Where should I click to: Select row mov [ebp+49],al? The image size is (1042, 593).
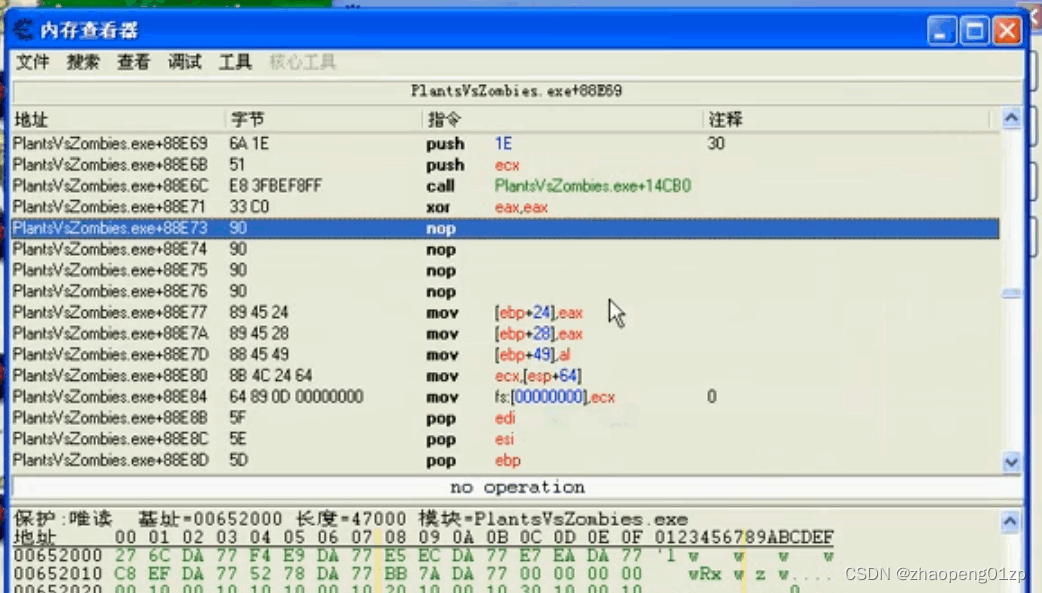tap(505, 355)
